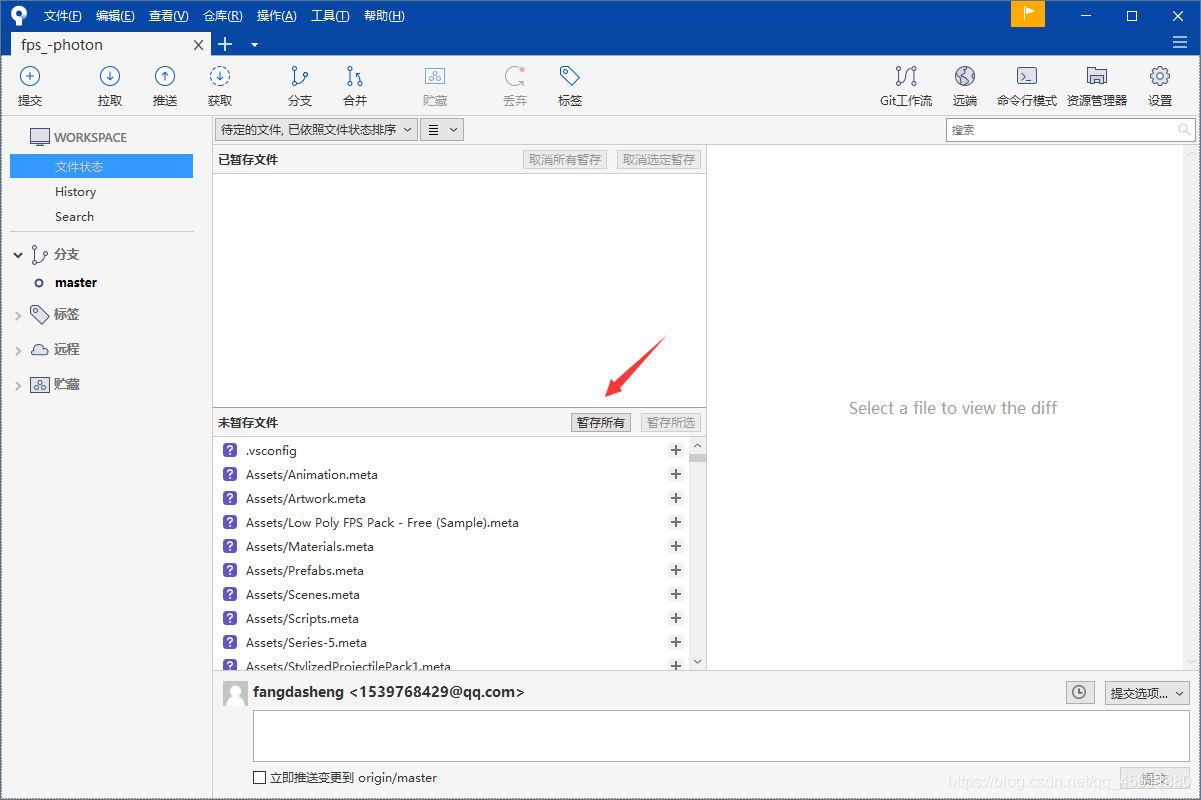Open the 操作(A) menu
This screenshot has width=1201, height=800.
coord(276,16)
